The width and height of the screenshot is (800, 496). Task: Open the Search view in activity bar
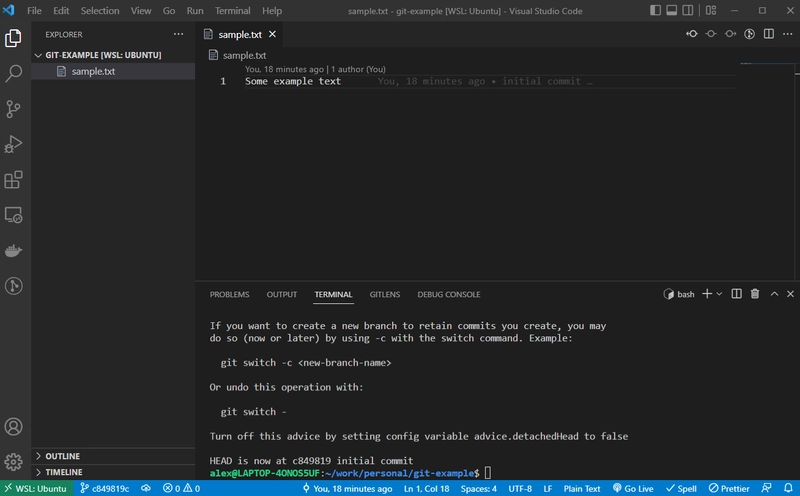[13, 73]
